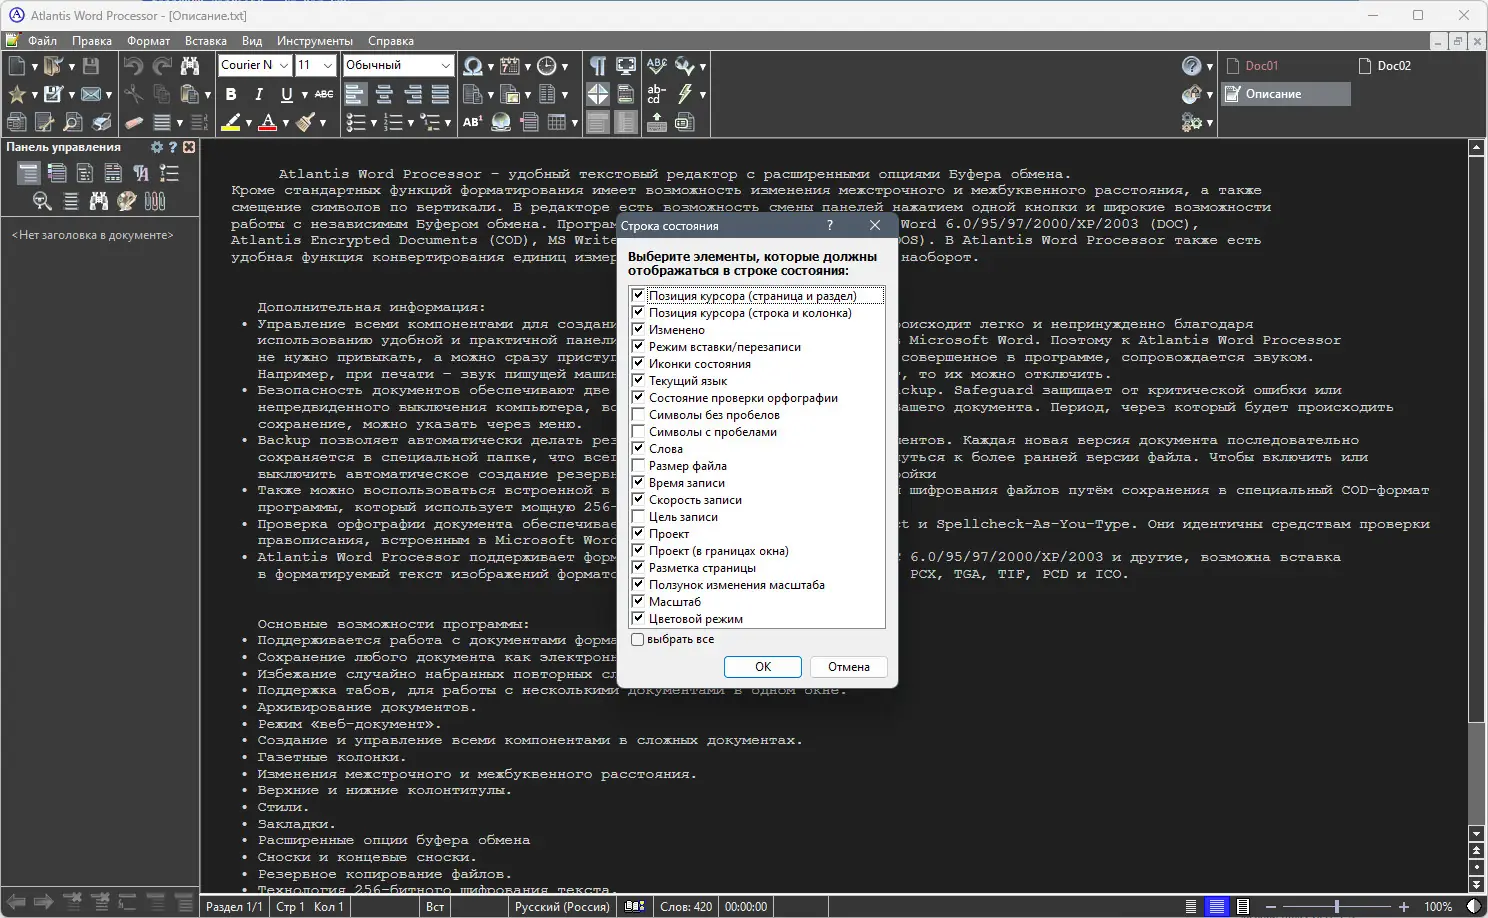Expand the bulleted list dropdown arrow
Screen dimensions: 1488x918
coord(373,123)
